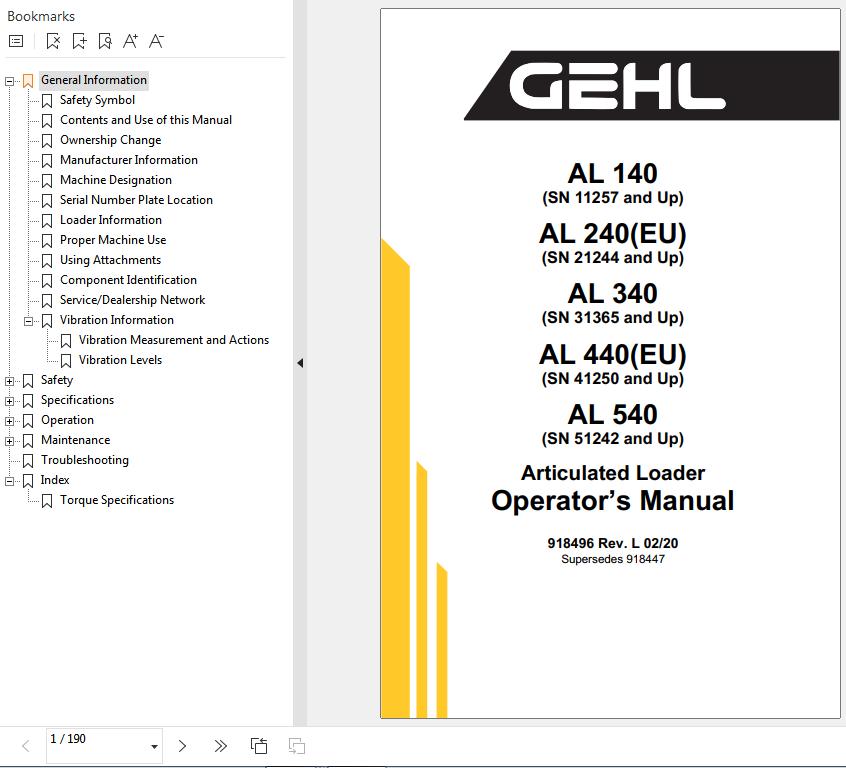846x768 pixels.
Task: Collapse the Index bookmark section
Action: [9, 481]
